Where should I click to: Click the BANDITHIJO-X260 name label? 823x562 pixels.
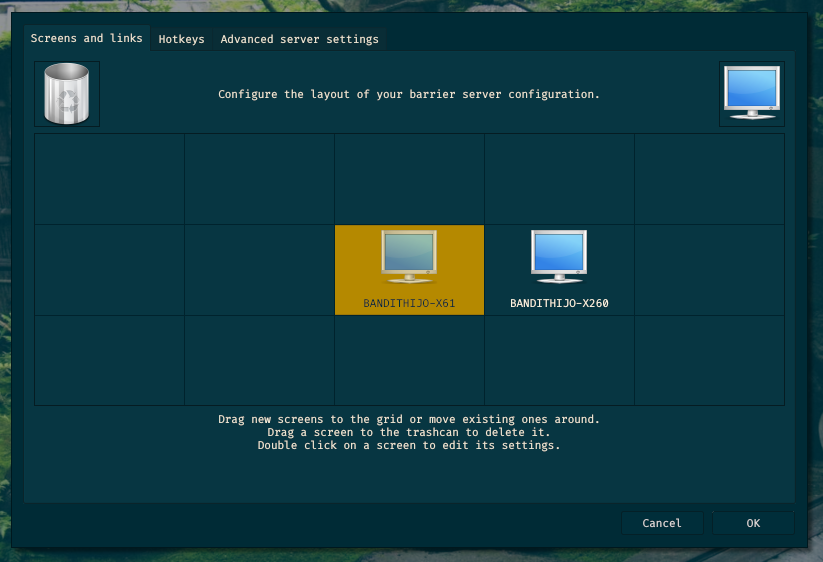(x=559, y=303)
